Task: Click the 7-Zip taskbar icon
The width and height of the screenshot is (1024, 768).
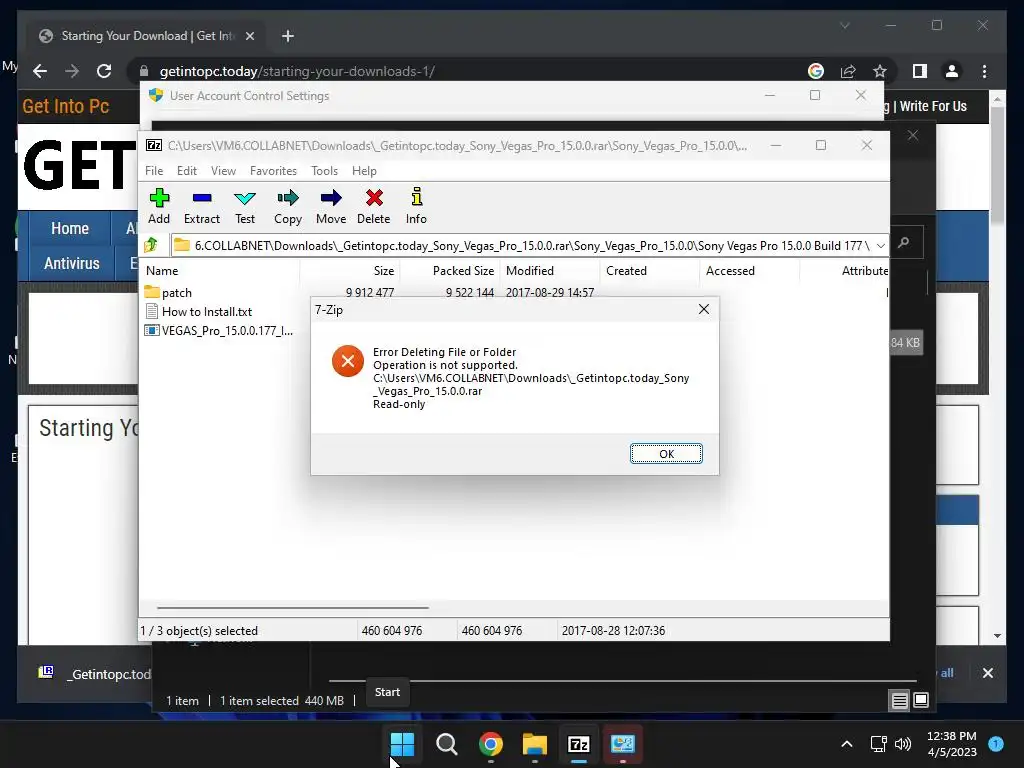Action: pos(579,744)
